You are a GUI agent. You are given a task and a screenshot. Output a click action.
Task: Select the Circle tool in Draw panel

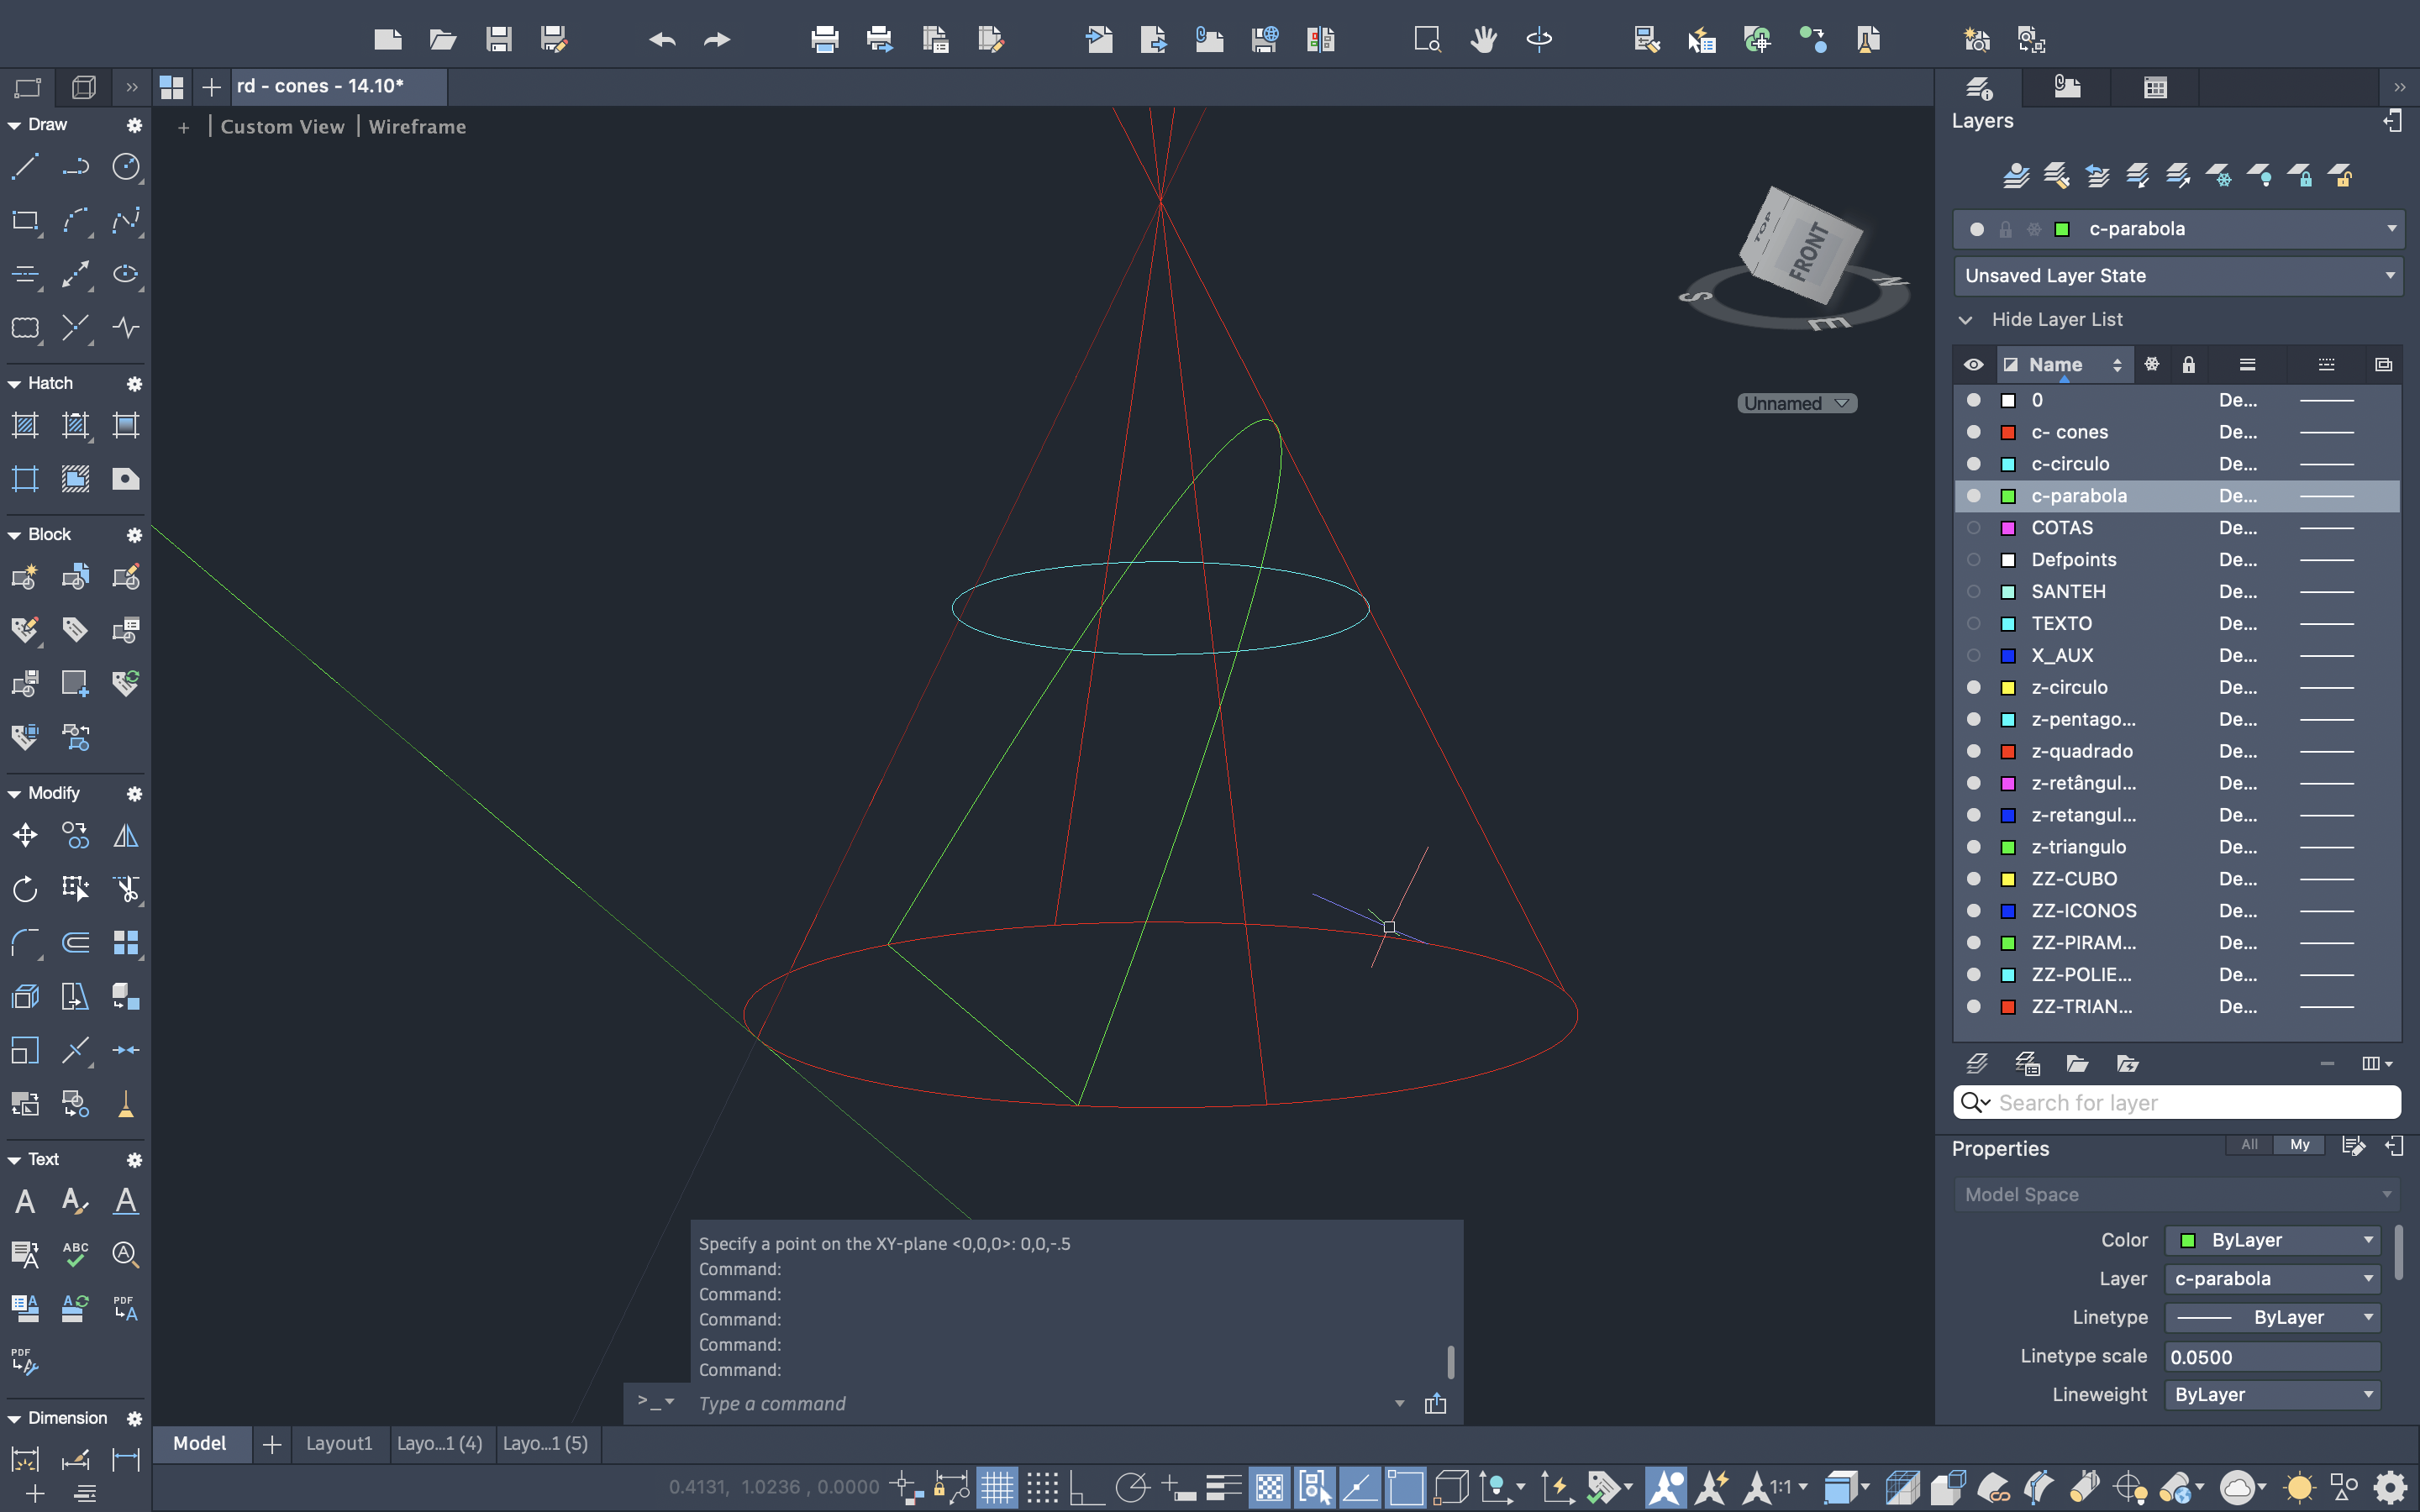126,166
